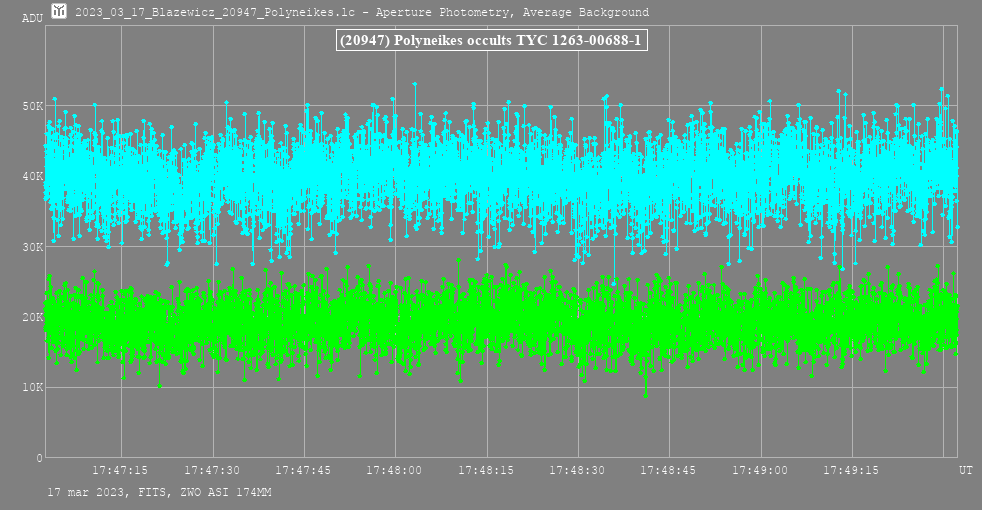
Task: Click the 17:48:45 time label
Action: point(668,470)
